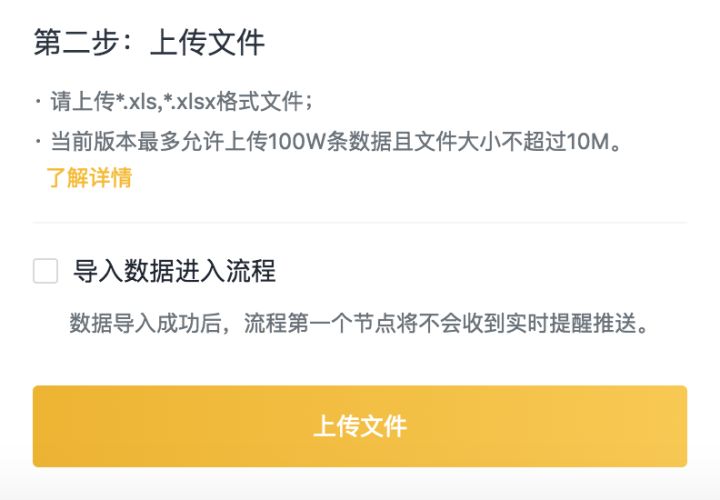Screen dimensions: 720x500
Task: Open the 了解详情 link
Action: click(x=89, y=178)
